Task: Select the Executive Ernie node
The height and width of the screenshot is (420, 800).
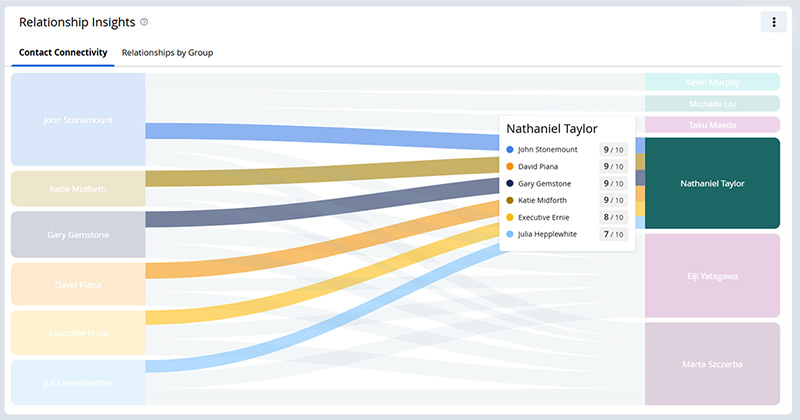Action: pyautogui.click(x=78, y=332)
